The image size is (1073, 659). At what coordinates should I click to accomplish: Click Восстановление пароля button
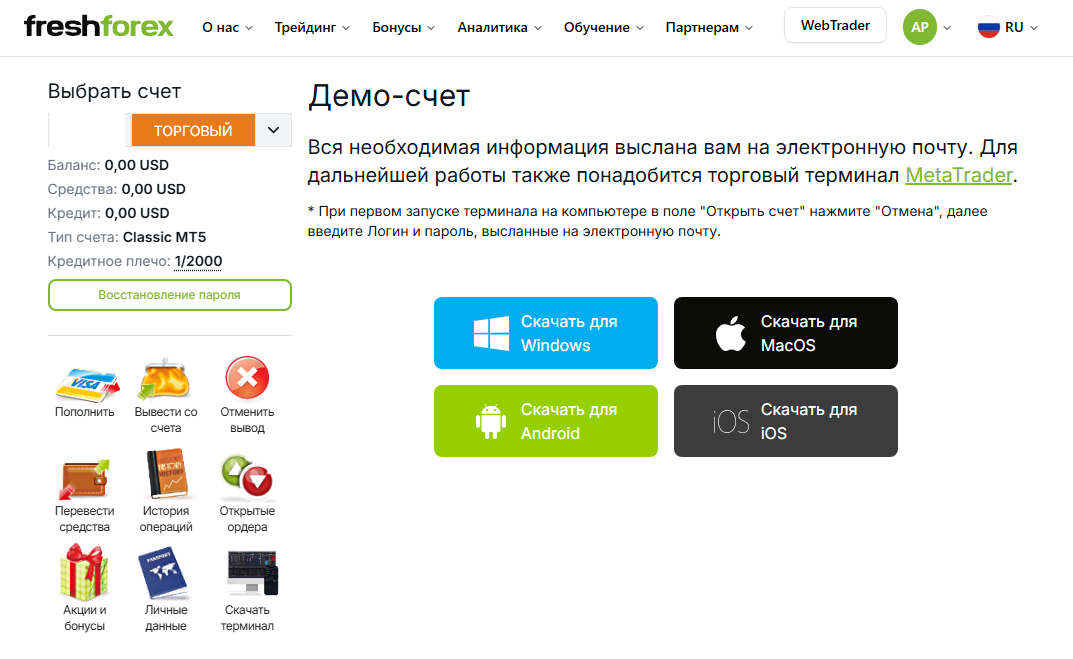(x=170, y=295)
